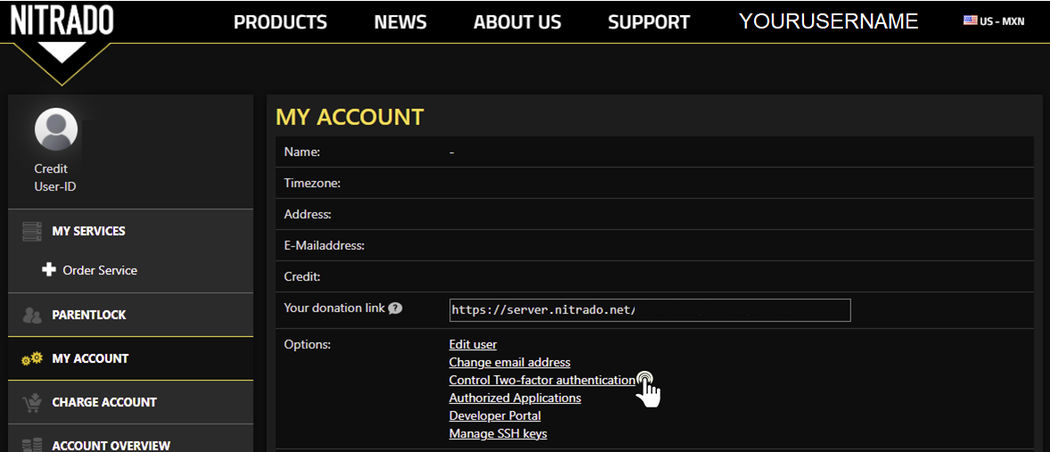Select the Manage SSH keys link
Image resolution: width=1050 pixels, height=452 pixels.
pyautogui.click(x=498, y=433)
